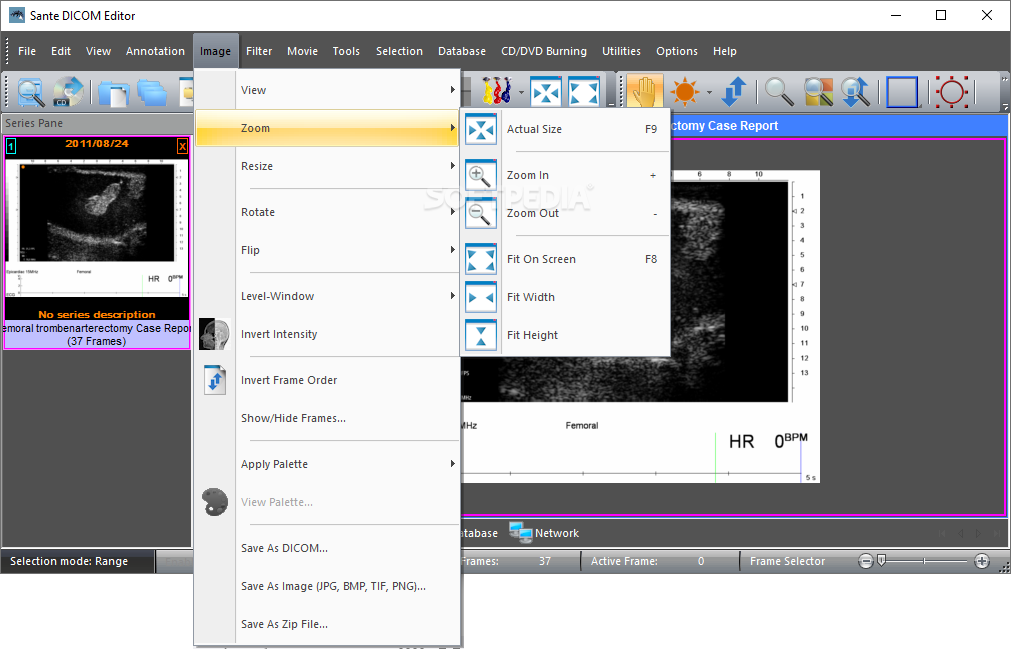1011x649 pixels.
Task: Open the Annotation menu
Action: pos(155,51)
